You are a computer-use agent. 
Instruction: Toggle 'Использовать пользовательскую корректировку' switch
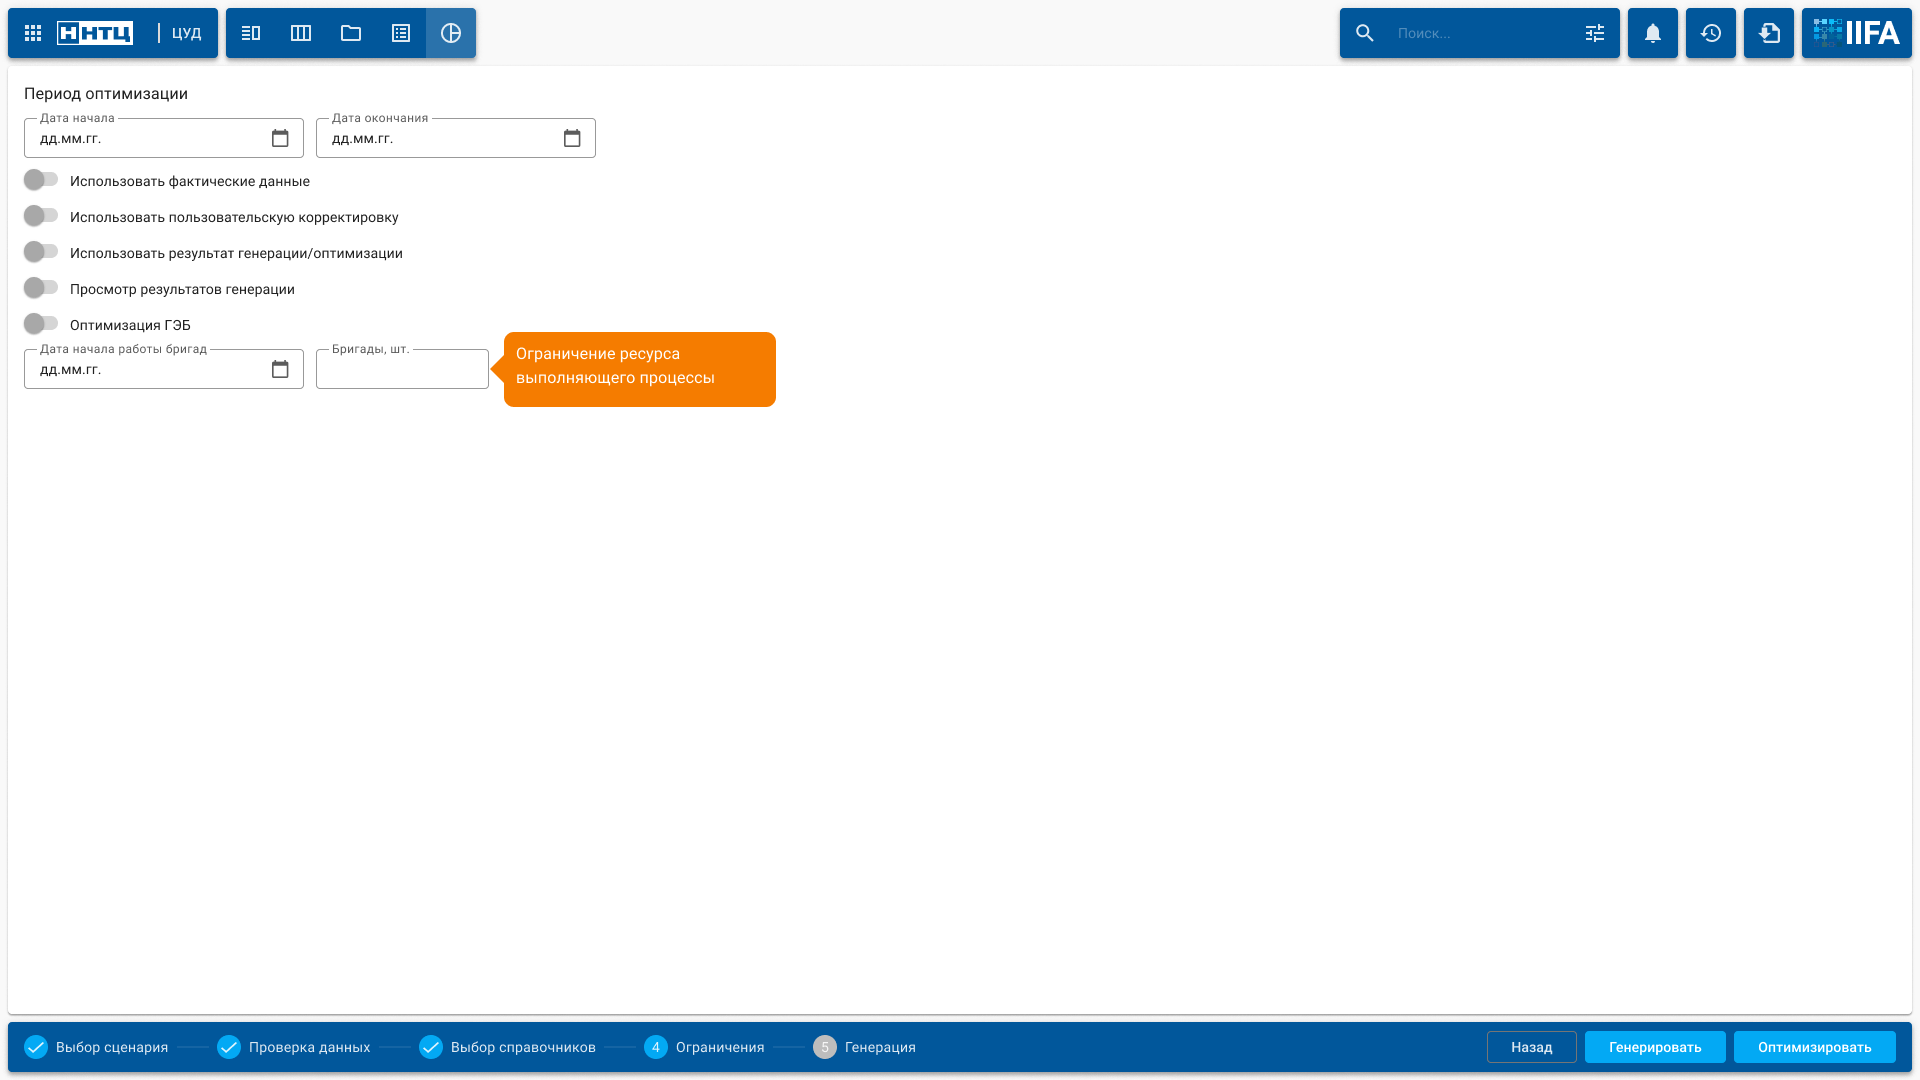point(41,216)
